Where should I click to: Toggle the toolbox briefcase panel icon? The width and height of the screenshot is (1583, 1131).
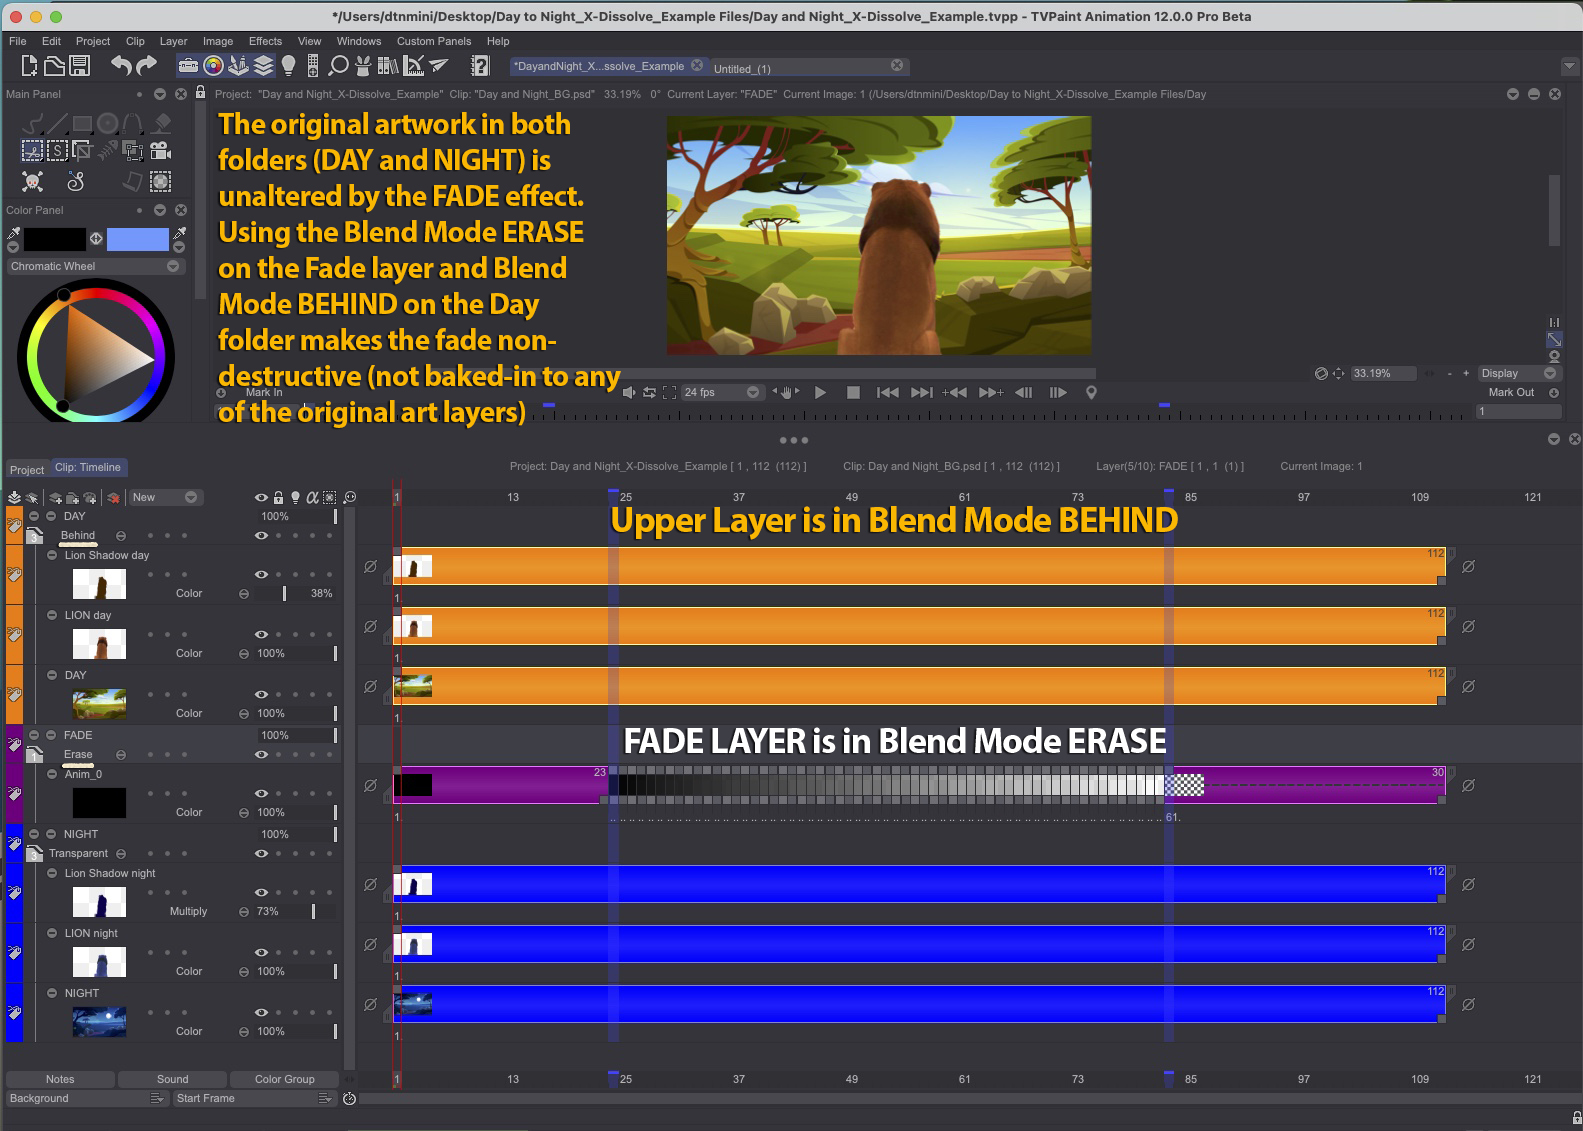pyautogui.click(x=188, y=66)
